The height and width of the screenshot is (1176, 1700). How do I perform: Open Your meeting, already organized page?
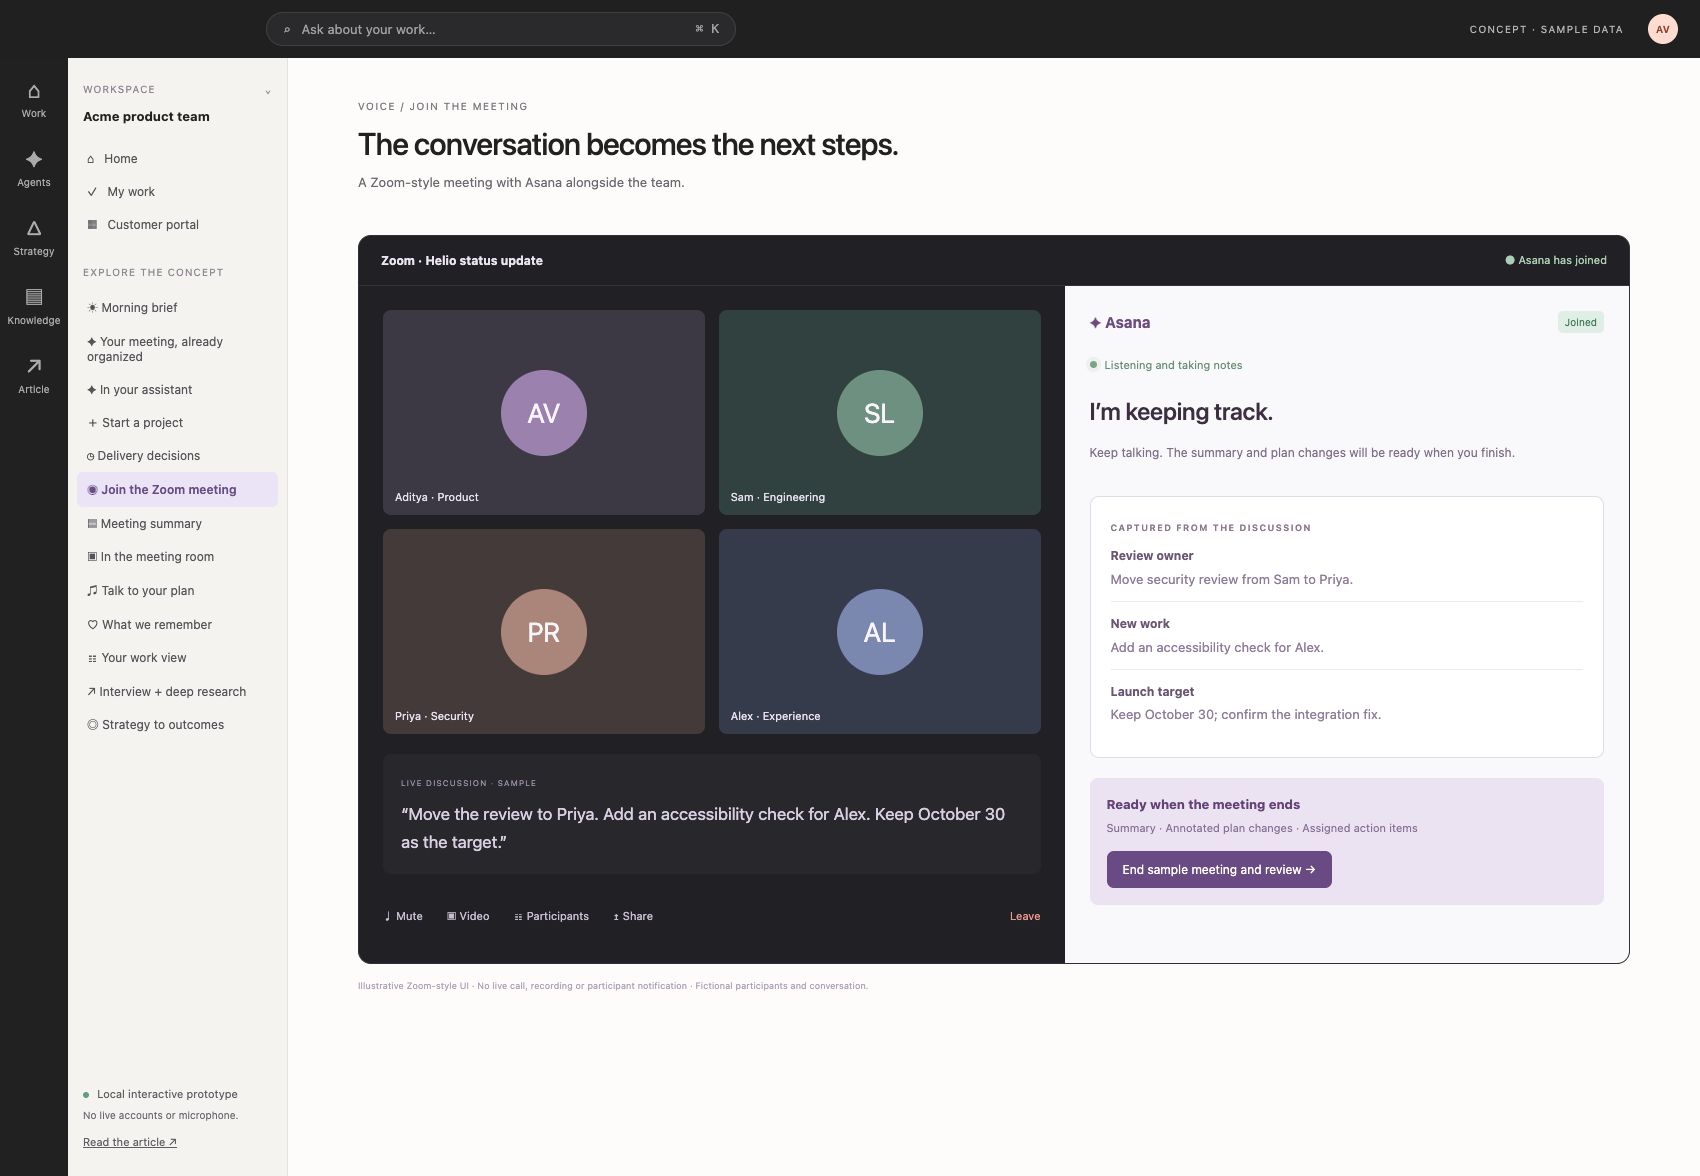click(x=177, y=349)
